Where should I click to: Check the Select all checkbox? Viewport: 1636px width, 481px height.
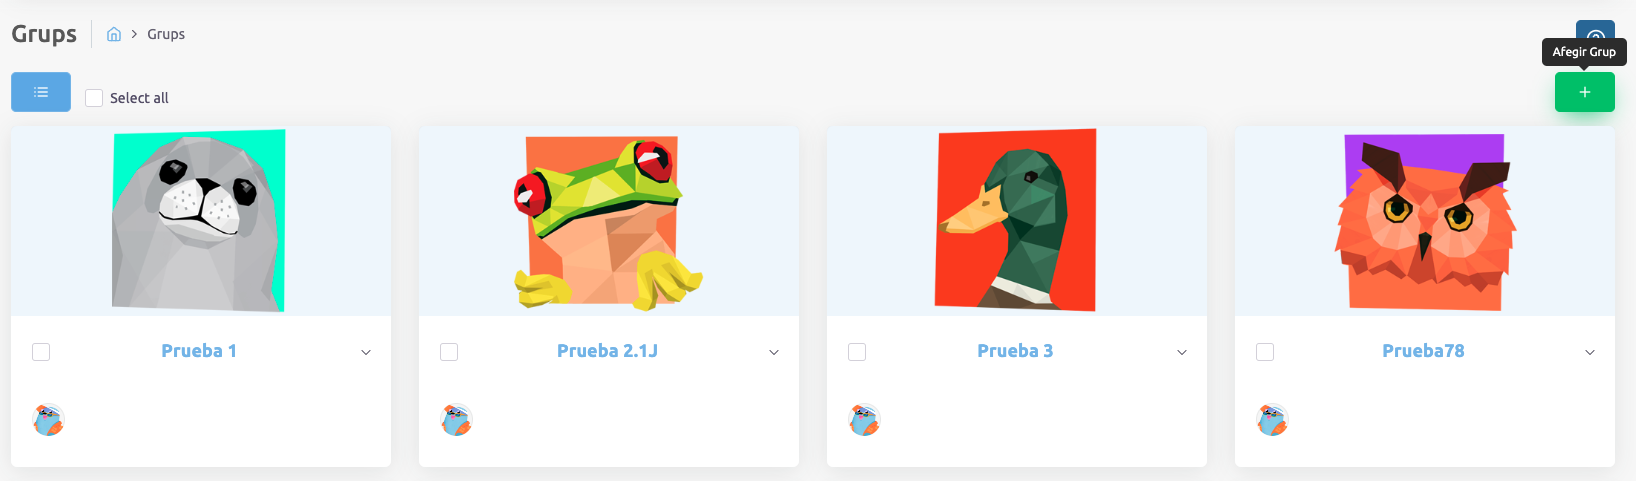pyautogui.click(x=94, y=98)
